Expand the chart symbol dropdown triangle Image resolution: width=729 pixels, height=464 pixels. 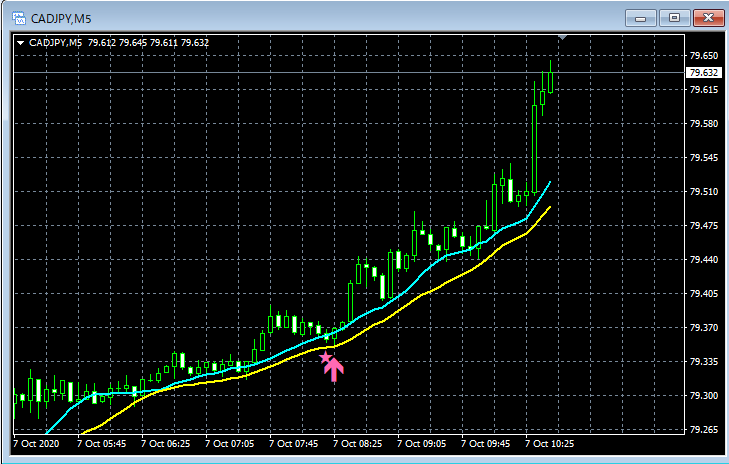pyautogui.click(x=20, y=43)
